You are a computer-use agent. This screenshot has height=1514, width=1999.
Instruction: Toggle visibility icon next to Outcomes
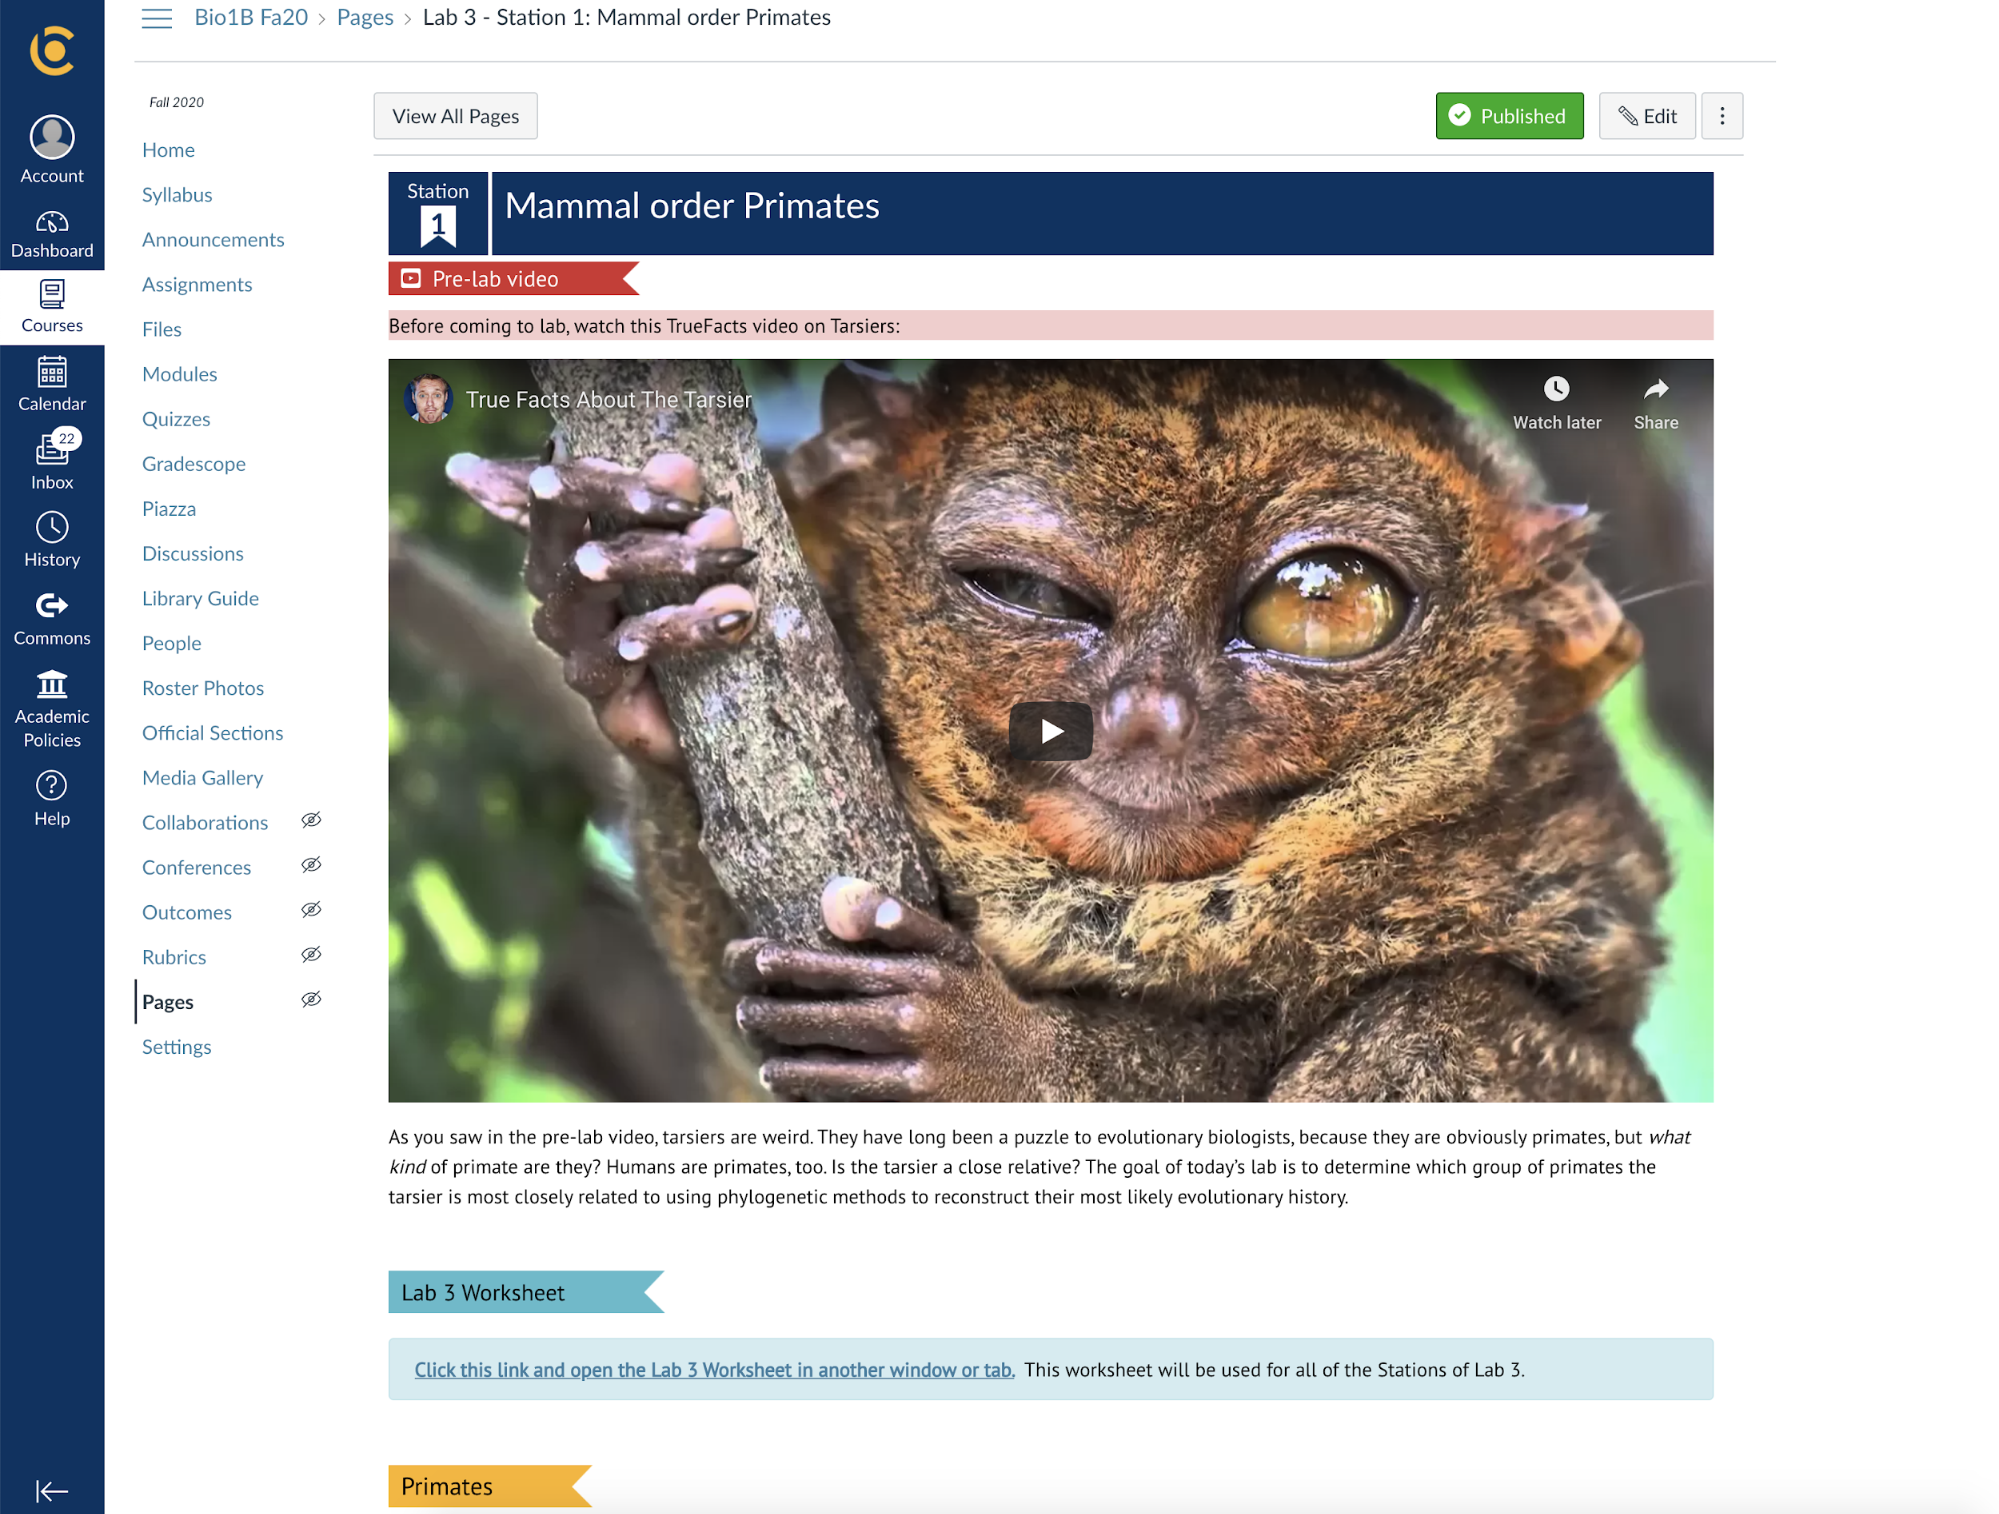click(x=312, y=911)
